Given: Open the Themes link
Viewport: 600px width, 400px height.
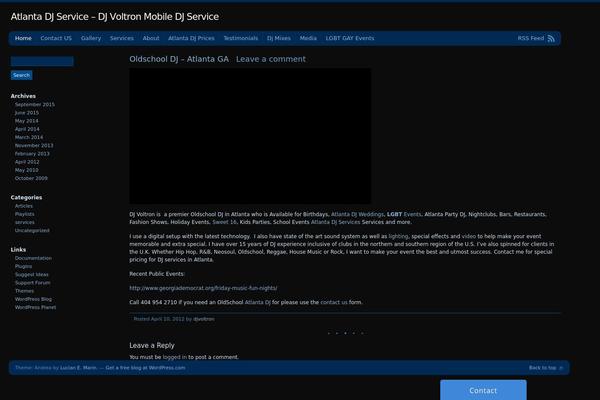Looking at the screenshot, I should (x=24, y=291).
